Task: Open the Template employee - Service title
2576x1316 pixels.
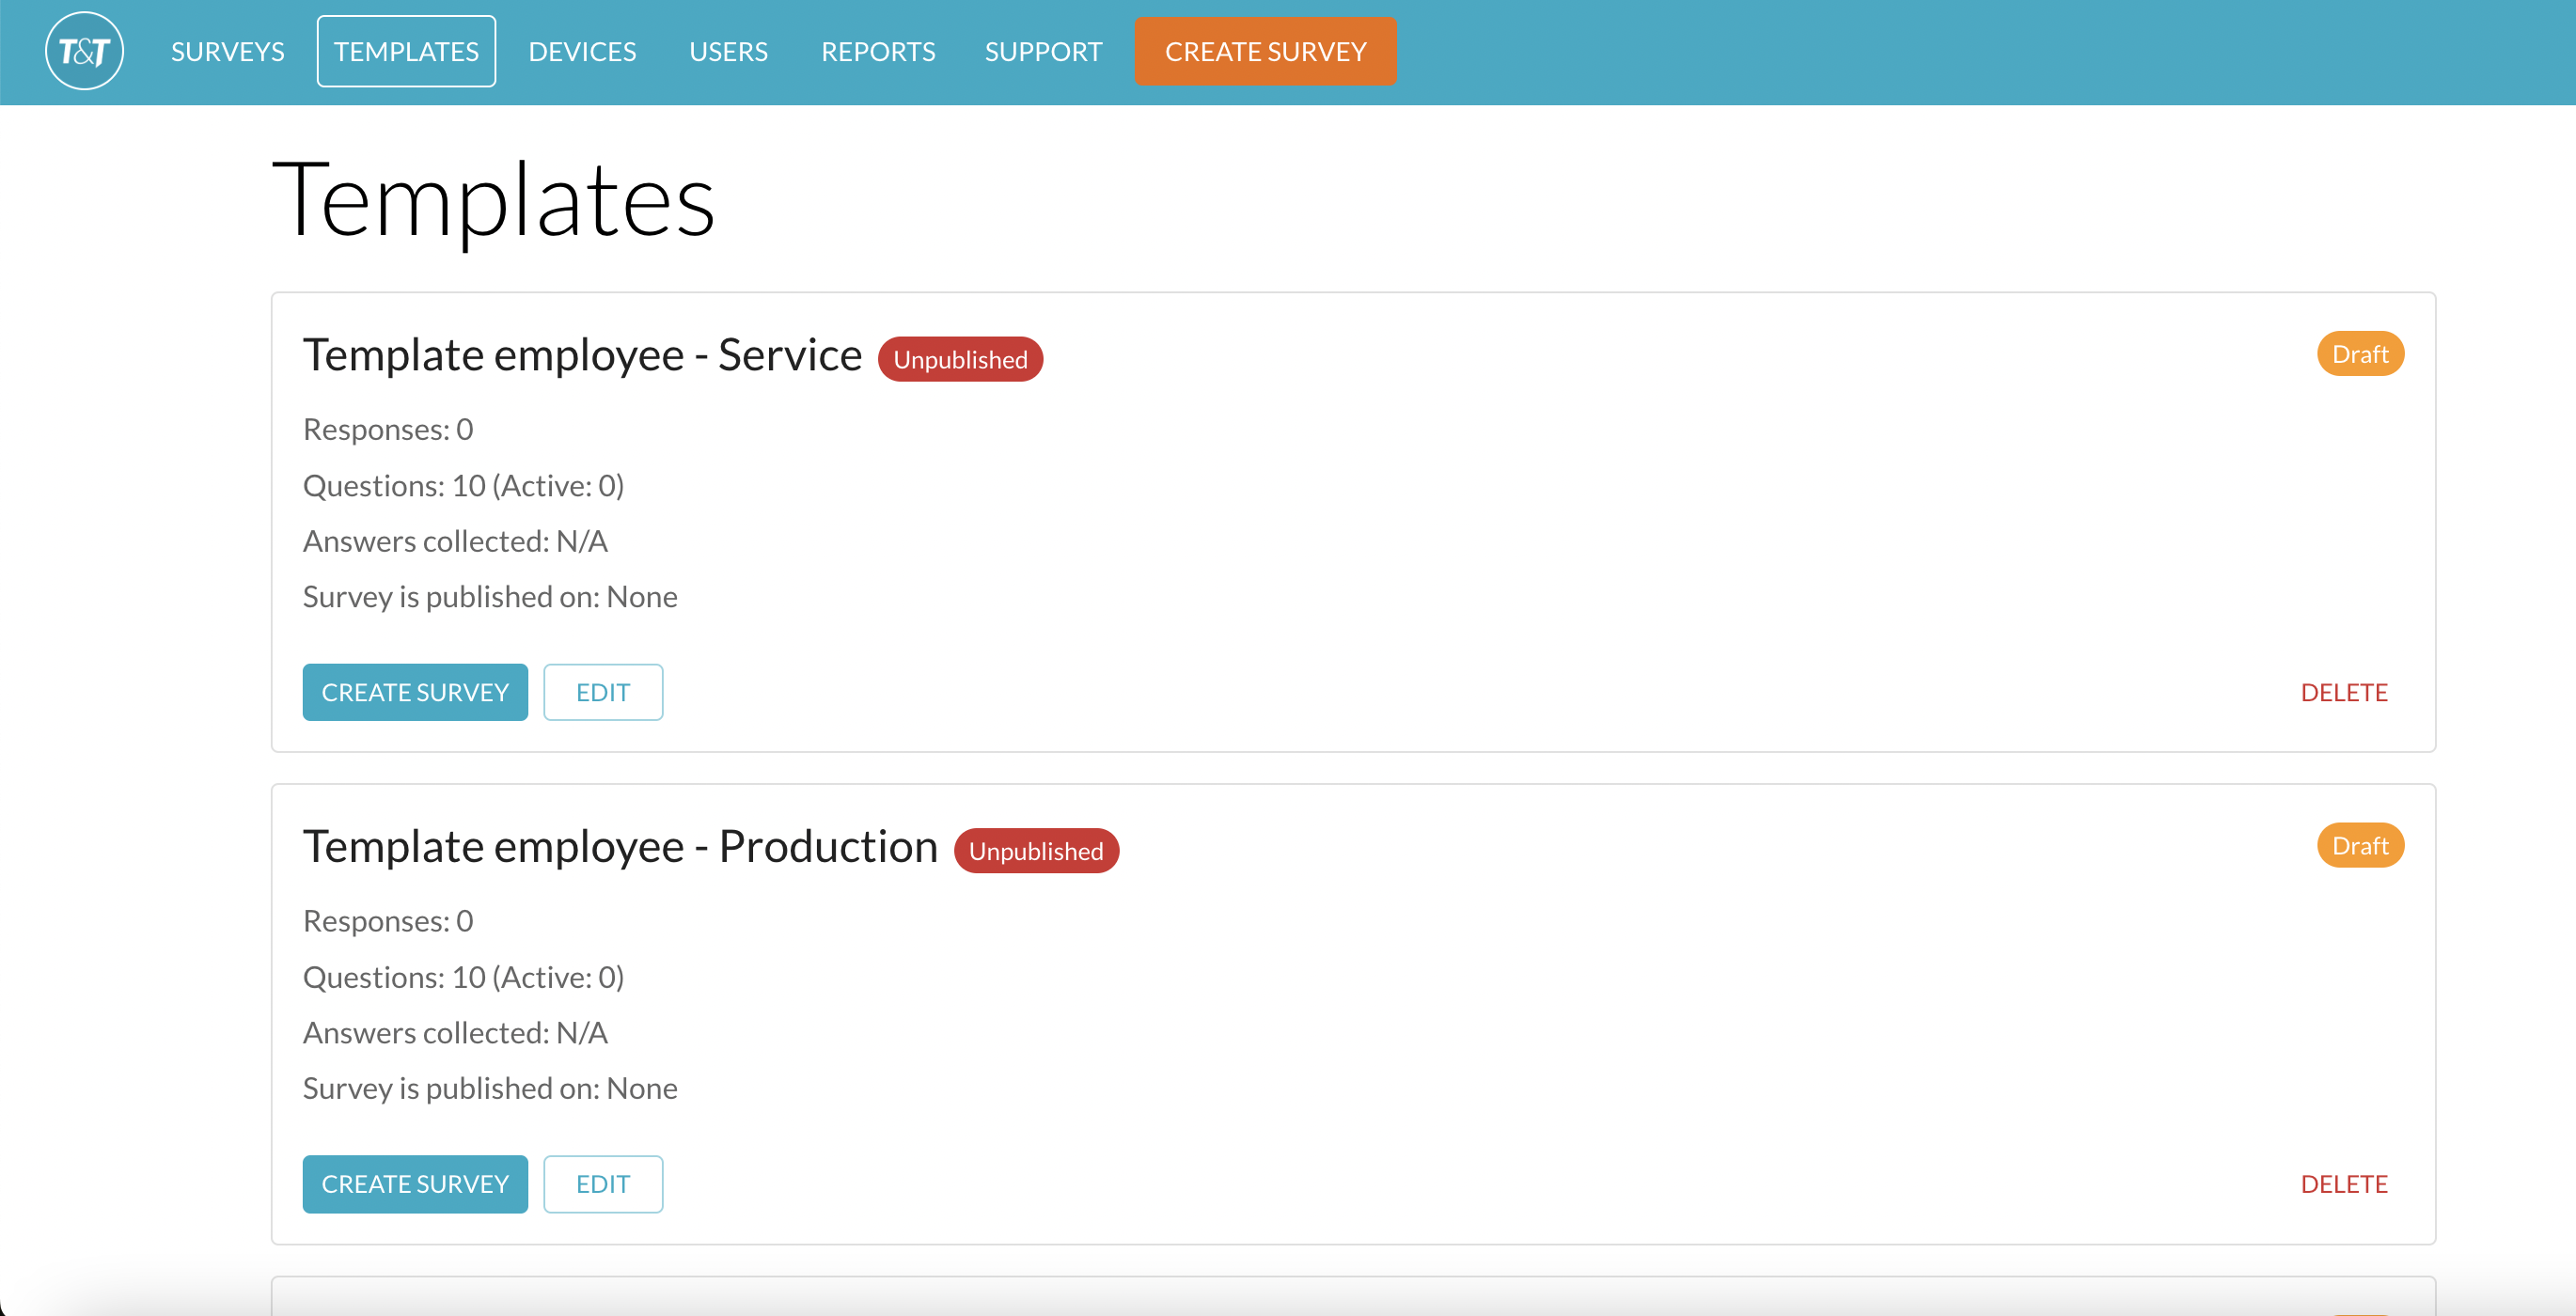Action: point(582,355)
